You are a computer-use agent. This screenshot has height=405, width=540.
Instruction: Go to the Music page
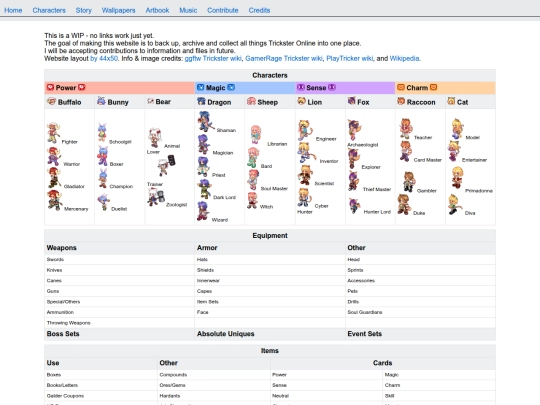188,10
